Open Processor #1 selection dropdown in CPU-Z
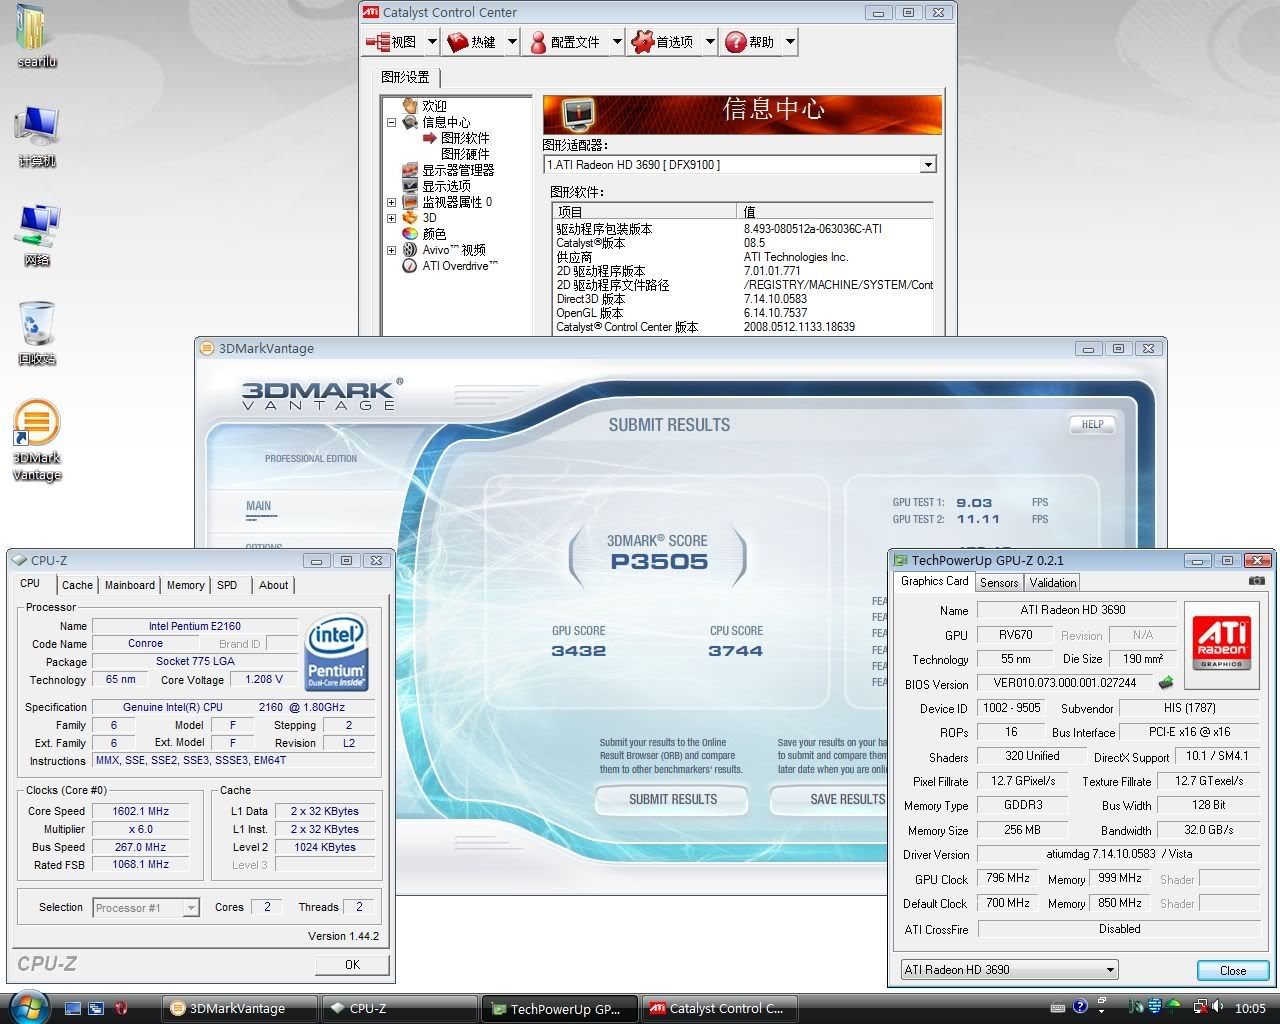The width and height of the screenshot is (1280, 1024). point(146,908)
